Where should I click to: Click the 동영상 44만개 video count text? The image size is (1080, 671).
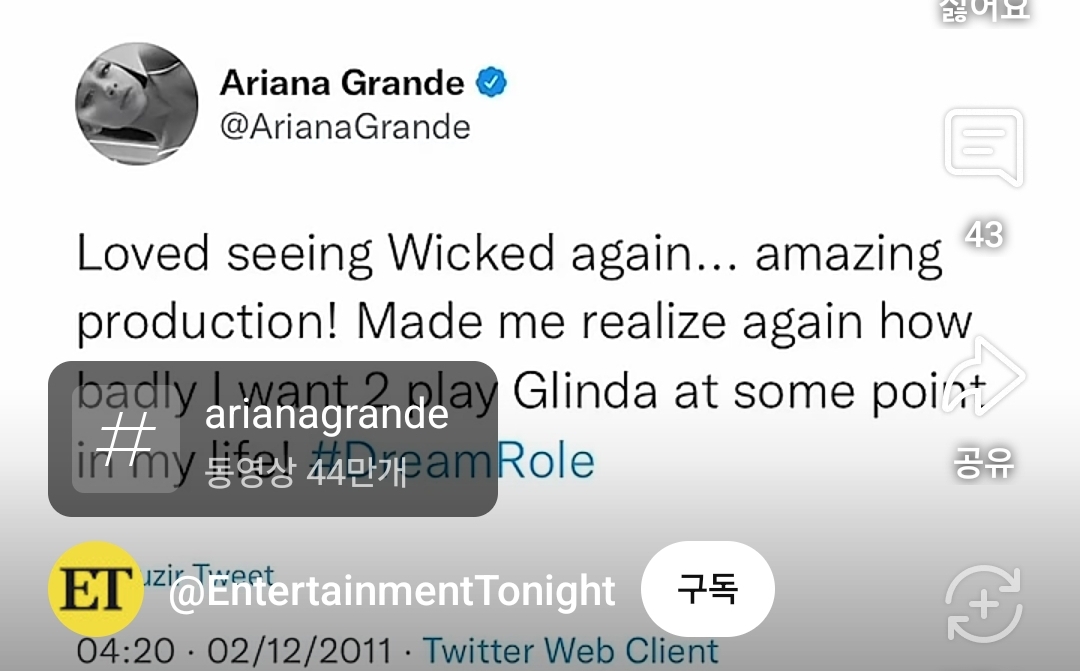coord(306,473)
